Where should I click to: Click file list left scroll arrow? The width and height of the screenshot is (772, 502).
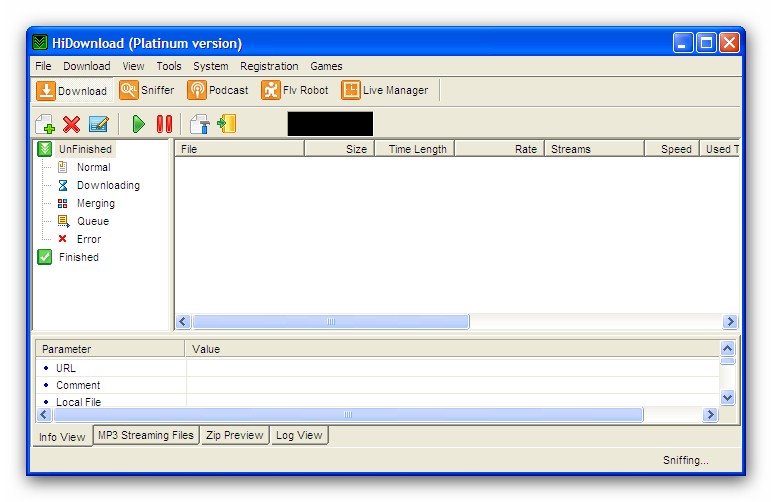(x=183, y=321)
